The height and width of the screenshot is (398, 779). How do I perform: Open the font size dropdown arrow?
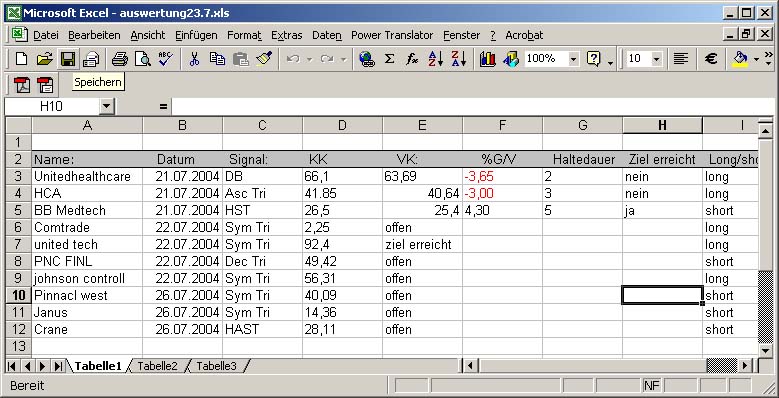657,59
